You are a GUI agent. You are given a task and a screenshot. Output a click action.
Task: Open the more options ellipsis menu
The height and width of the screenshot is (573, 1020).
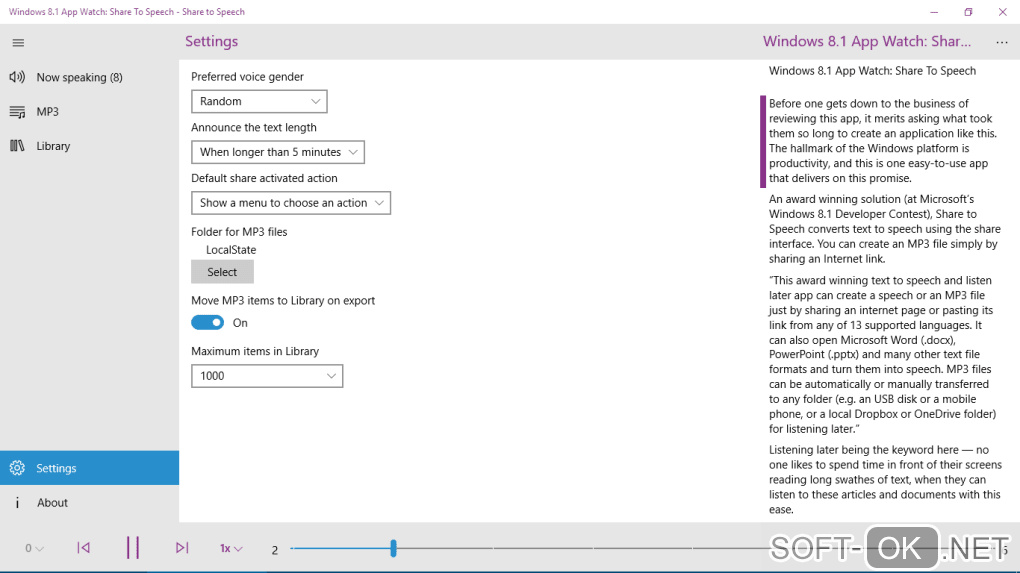[x=1002, y=42]
